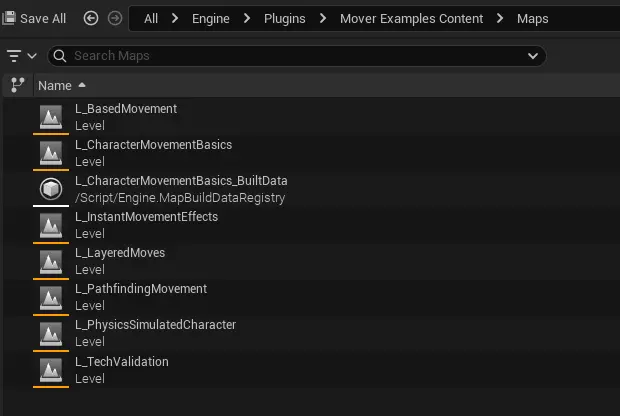Expand the chevron after Plugins in the path
This screenshot has width=620, height=416.
point(323,18)
